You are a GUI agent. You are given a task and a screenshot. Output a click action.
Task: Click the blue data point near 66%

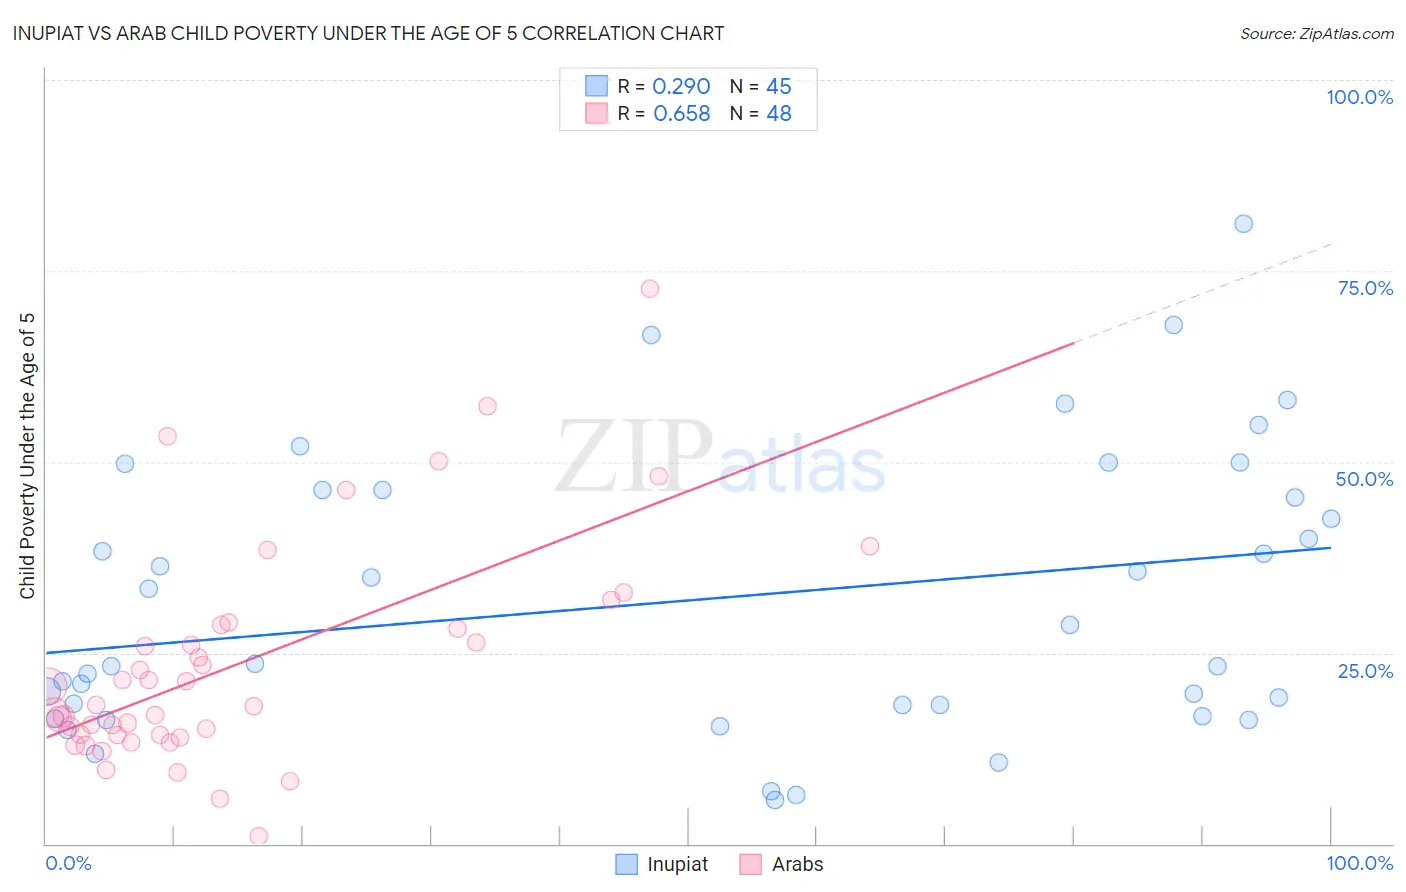[x=651, y=335]
